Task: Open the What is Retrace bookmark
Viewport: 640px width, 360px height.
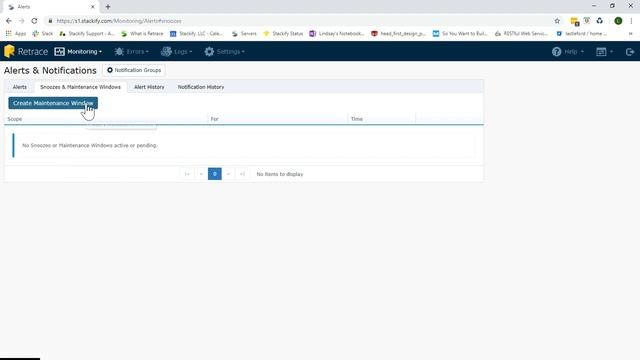Action: click(x=142, y=33)
